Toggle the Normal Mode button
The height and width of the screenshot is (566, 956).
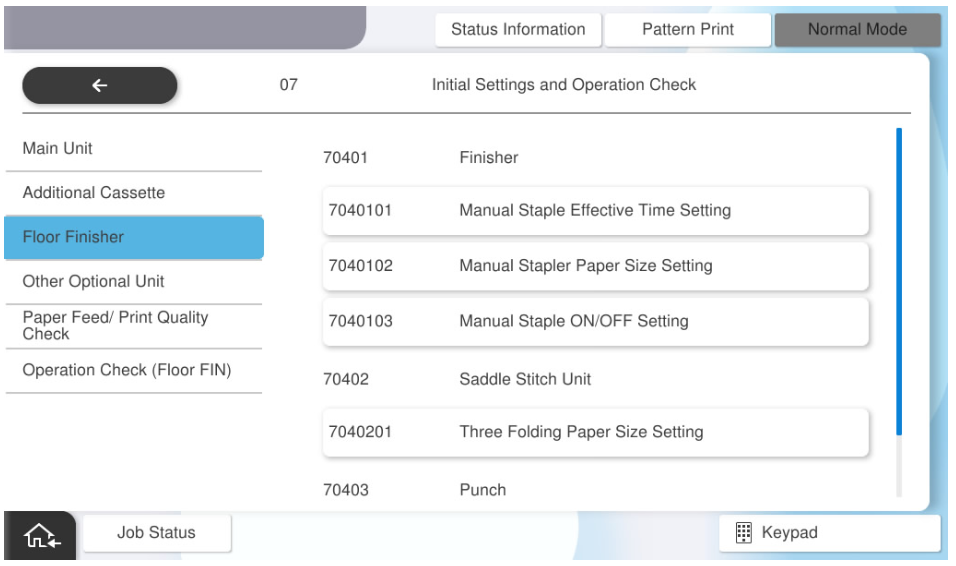tap(856, 30)
